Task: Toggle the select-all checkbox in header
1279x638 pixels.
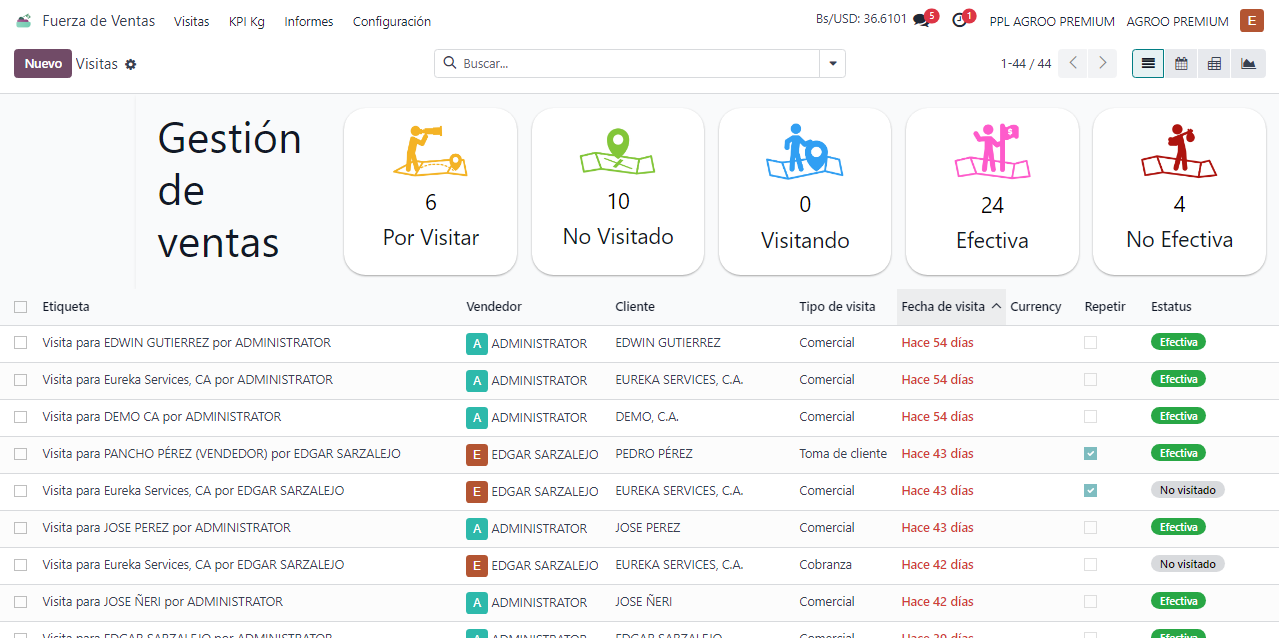Action: 21,307
